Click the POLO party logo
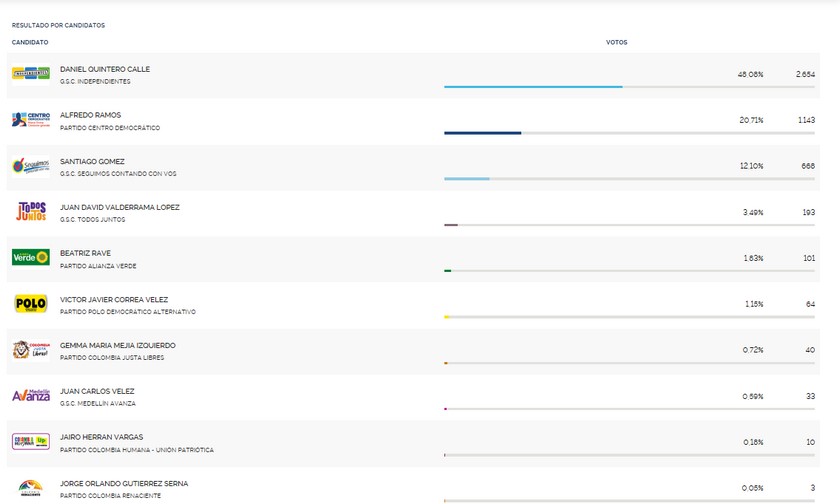The width and height of the screenshot is (840, 504). tap(30, 303)
